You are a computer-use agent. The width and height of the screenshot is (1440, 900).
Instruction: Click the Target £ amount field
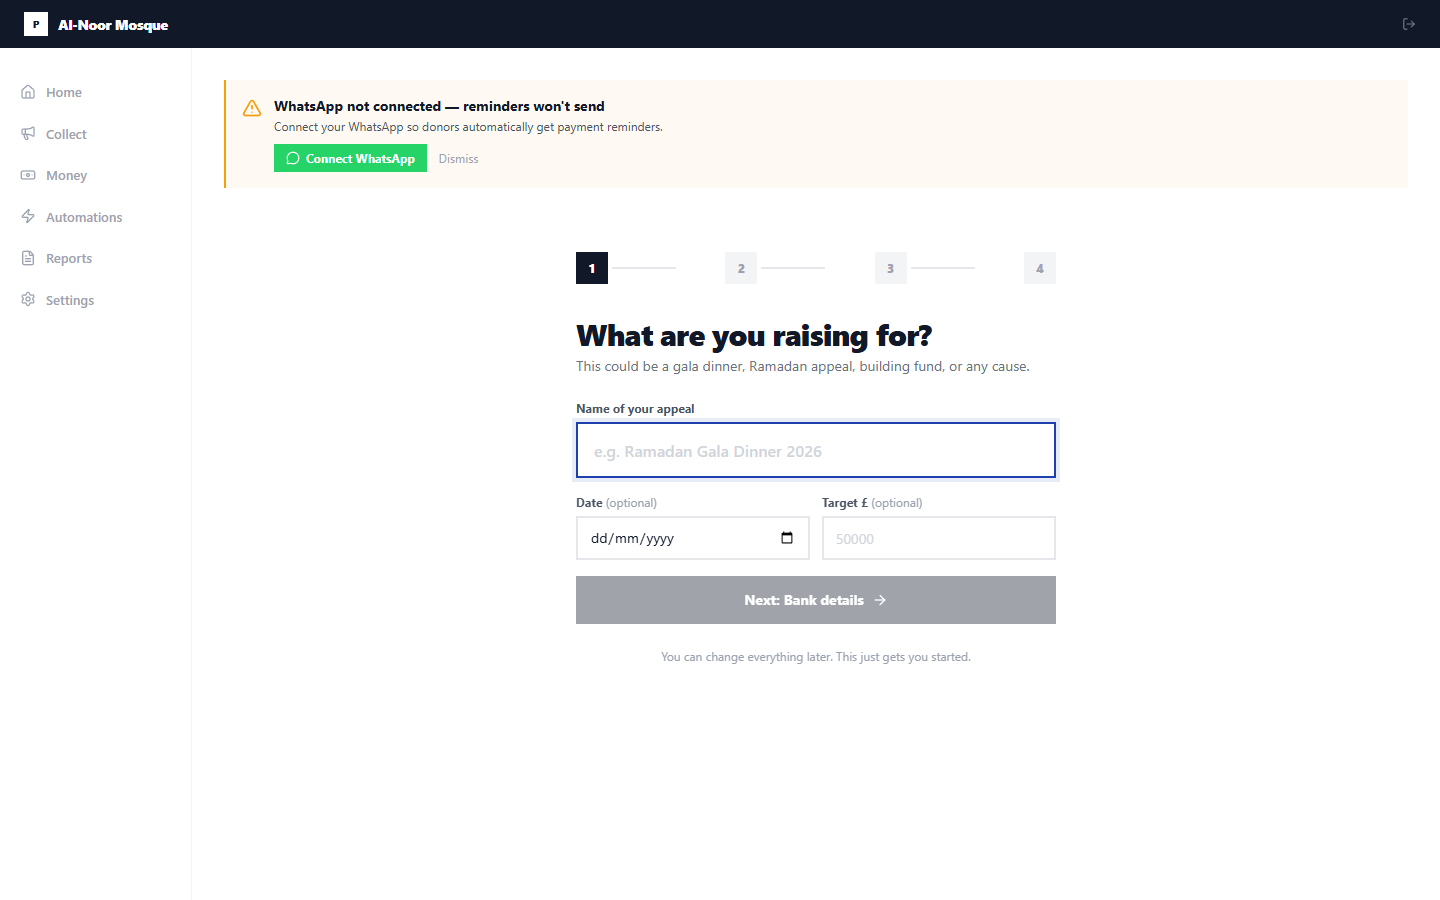click(938, 538)
